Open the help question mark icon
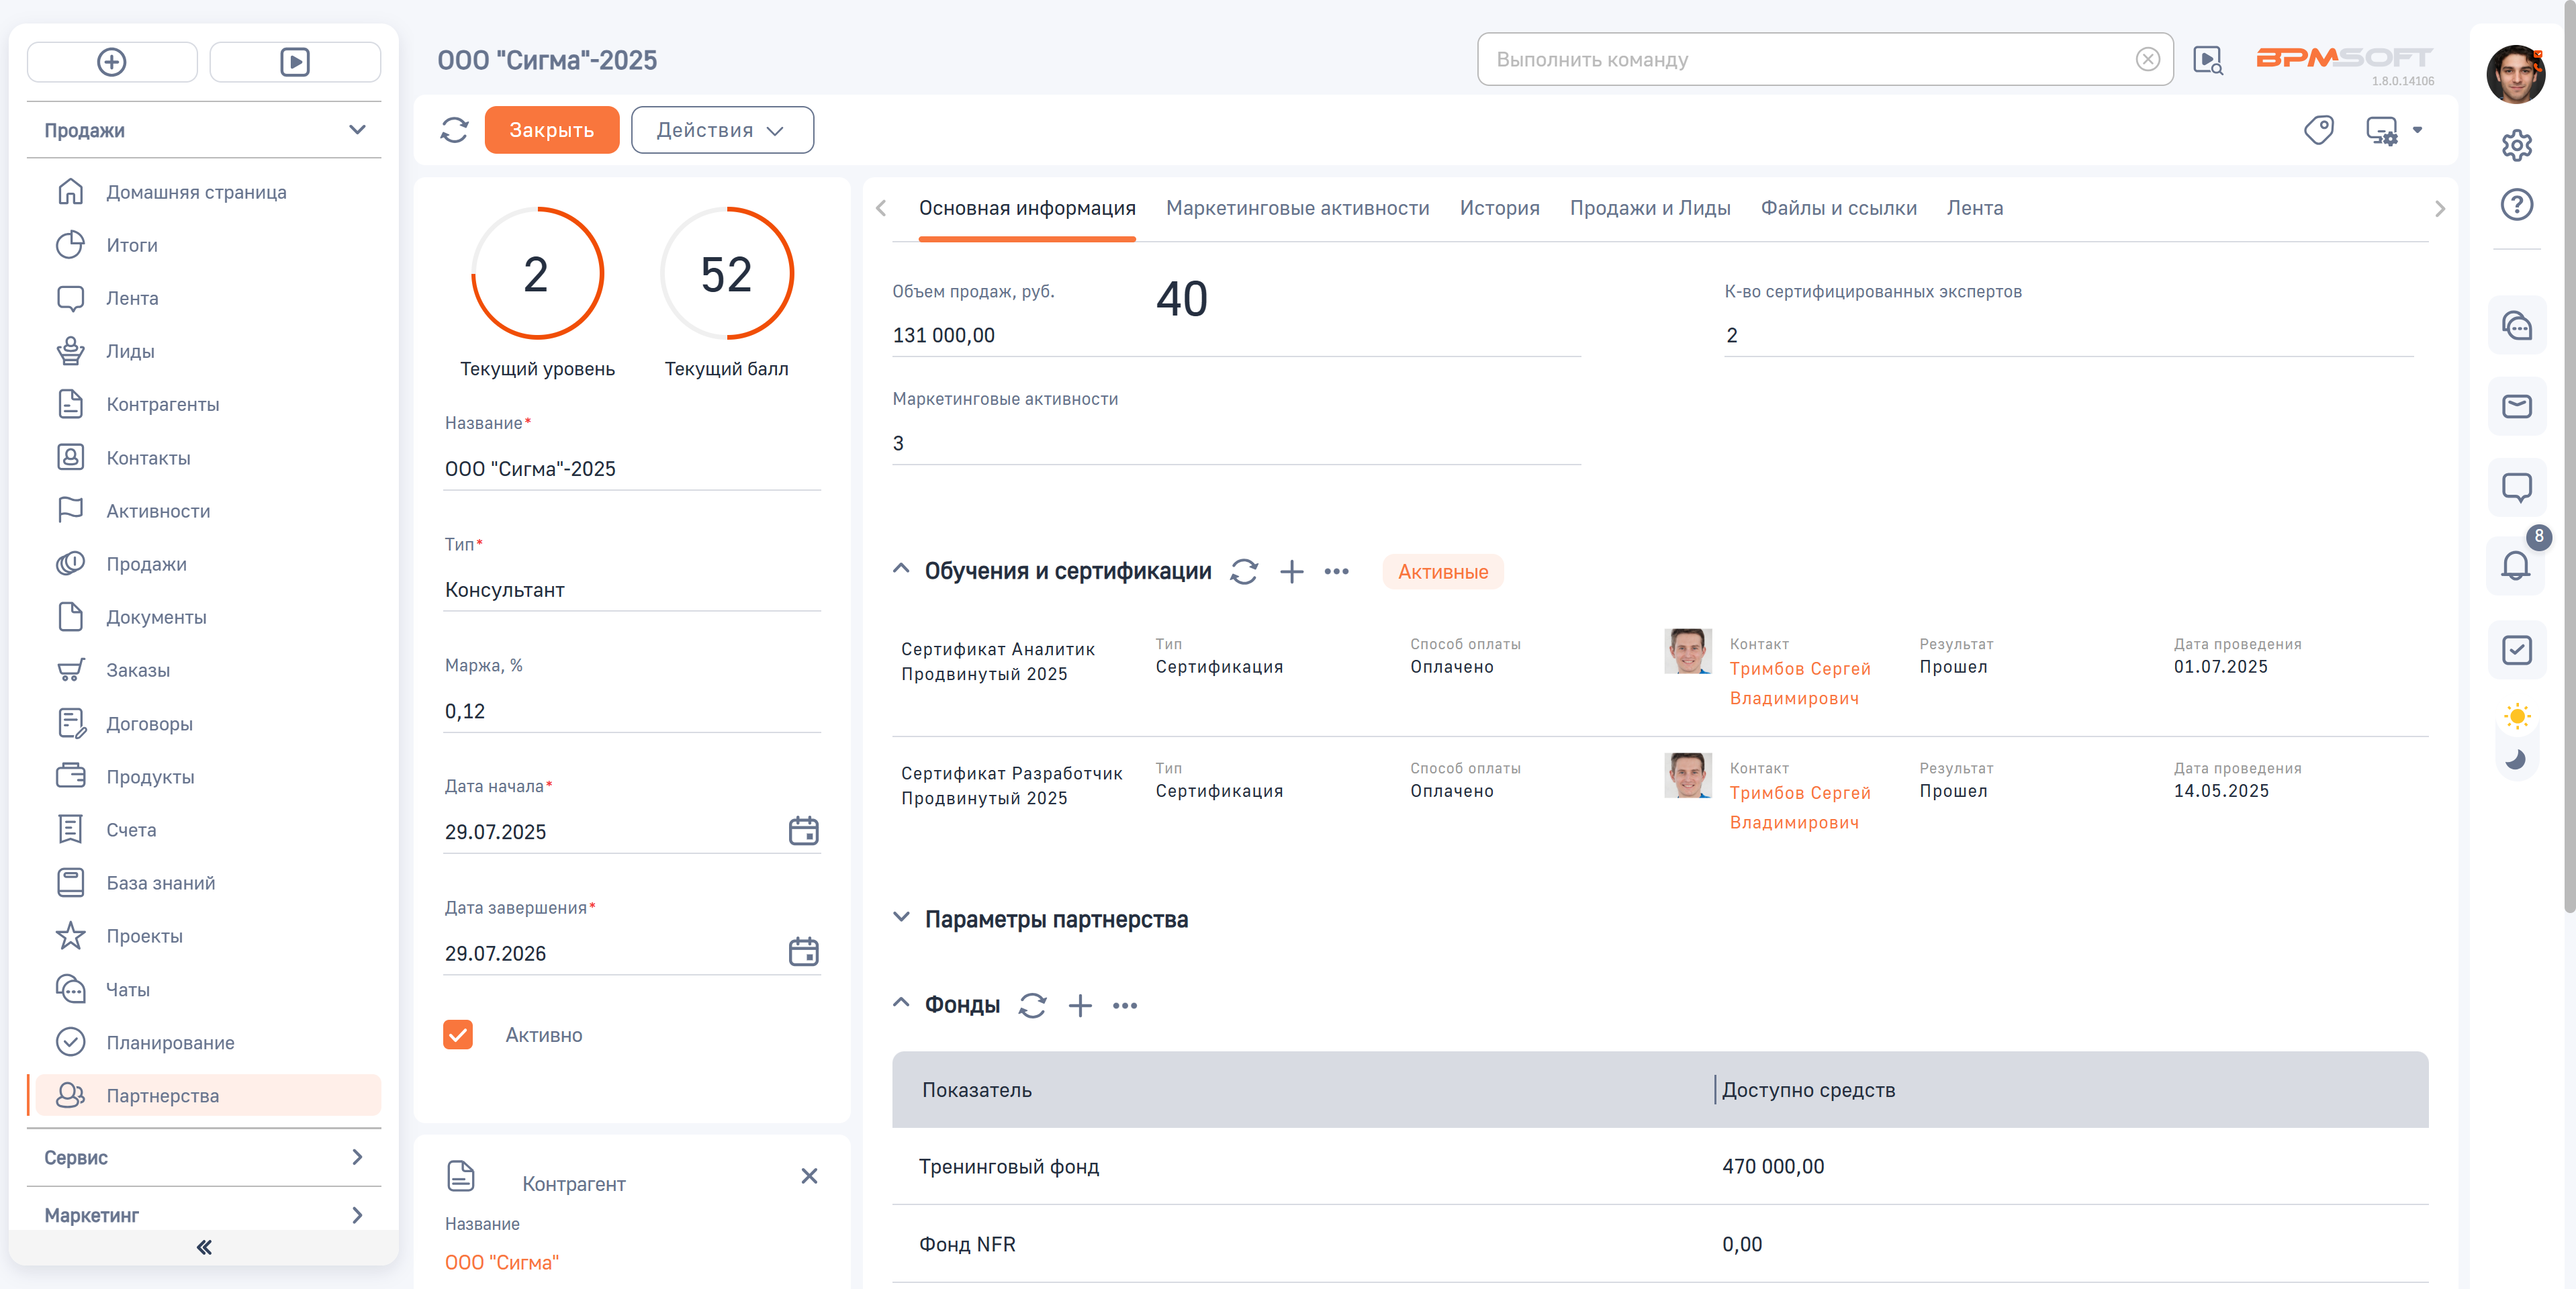This screenshot has height=1289, width=2576. [x=2516, y=205]
